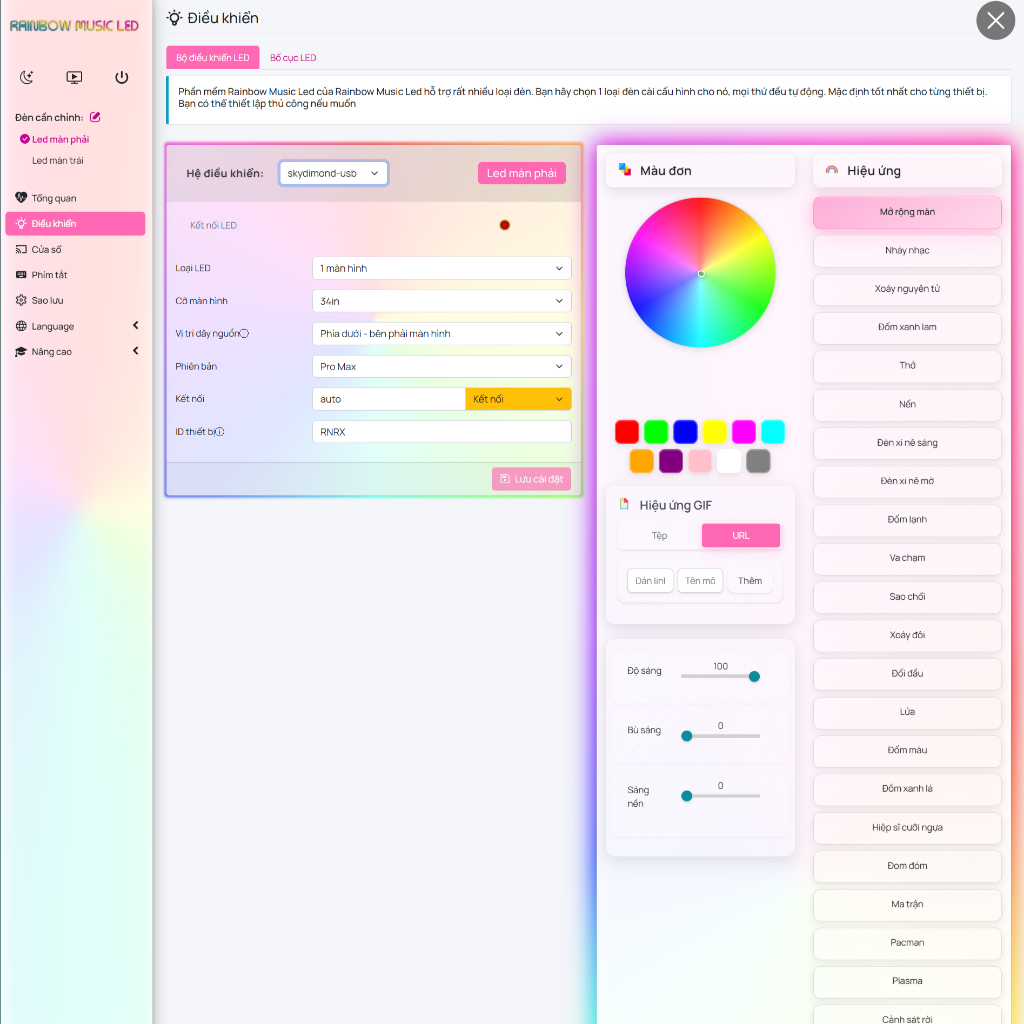Apply the Nháy nhạc effect

[x=907, y=250]
